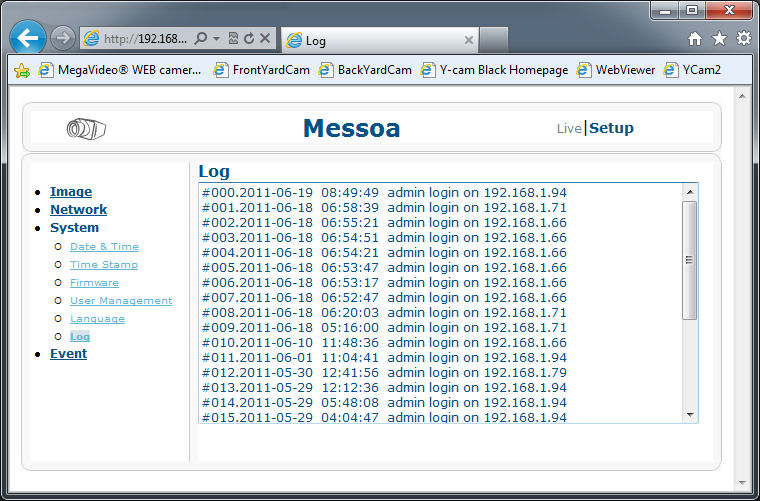Open a new blank tab

(493, 40)
